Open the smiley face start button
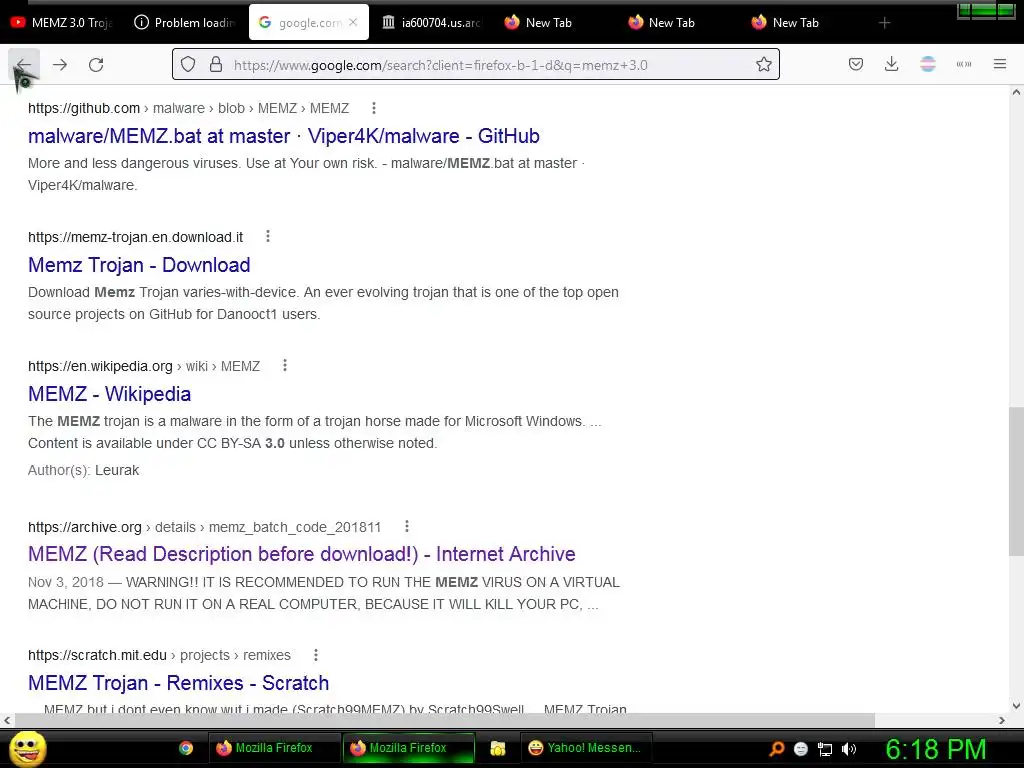1024x768 pixels. click(x=27, y=748)
